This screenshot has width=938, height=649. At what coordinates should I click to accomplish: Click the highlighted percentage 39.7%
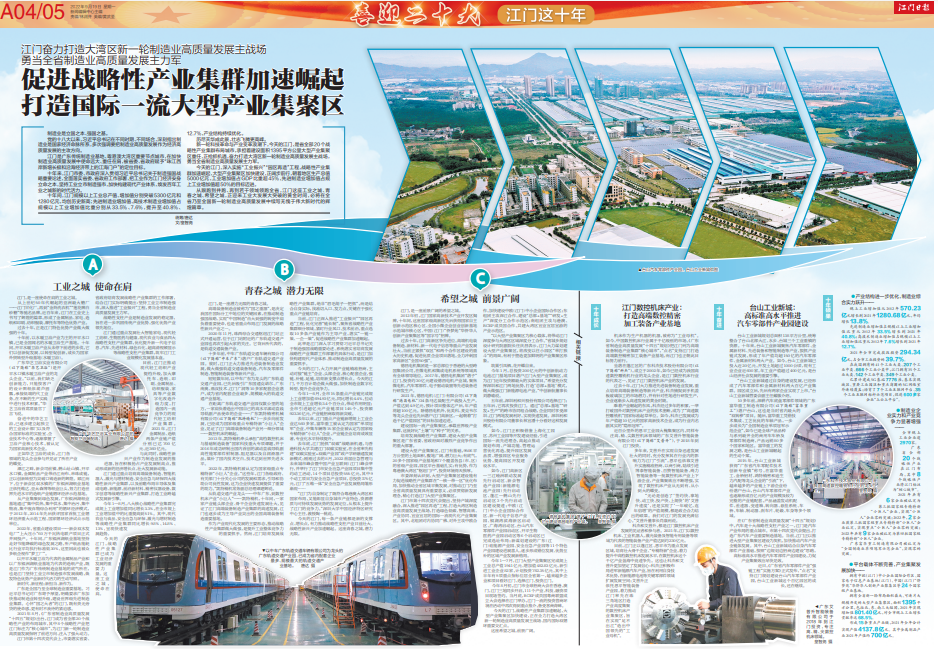pyautogui.click(x=895, y=359)
